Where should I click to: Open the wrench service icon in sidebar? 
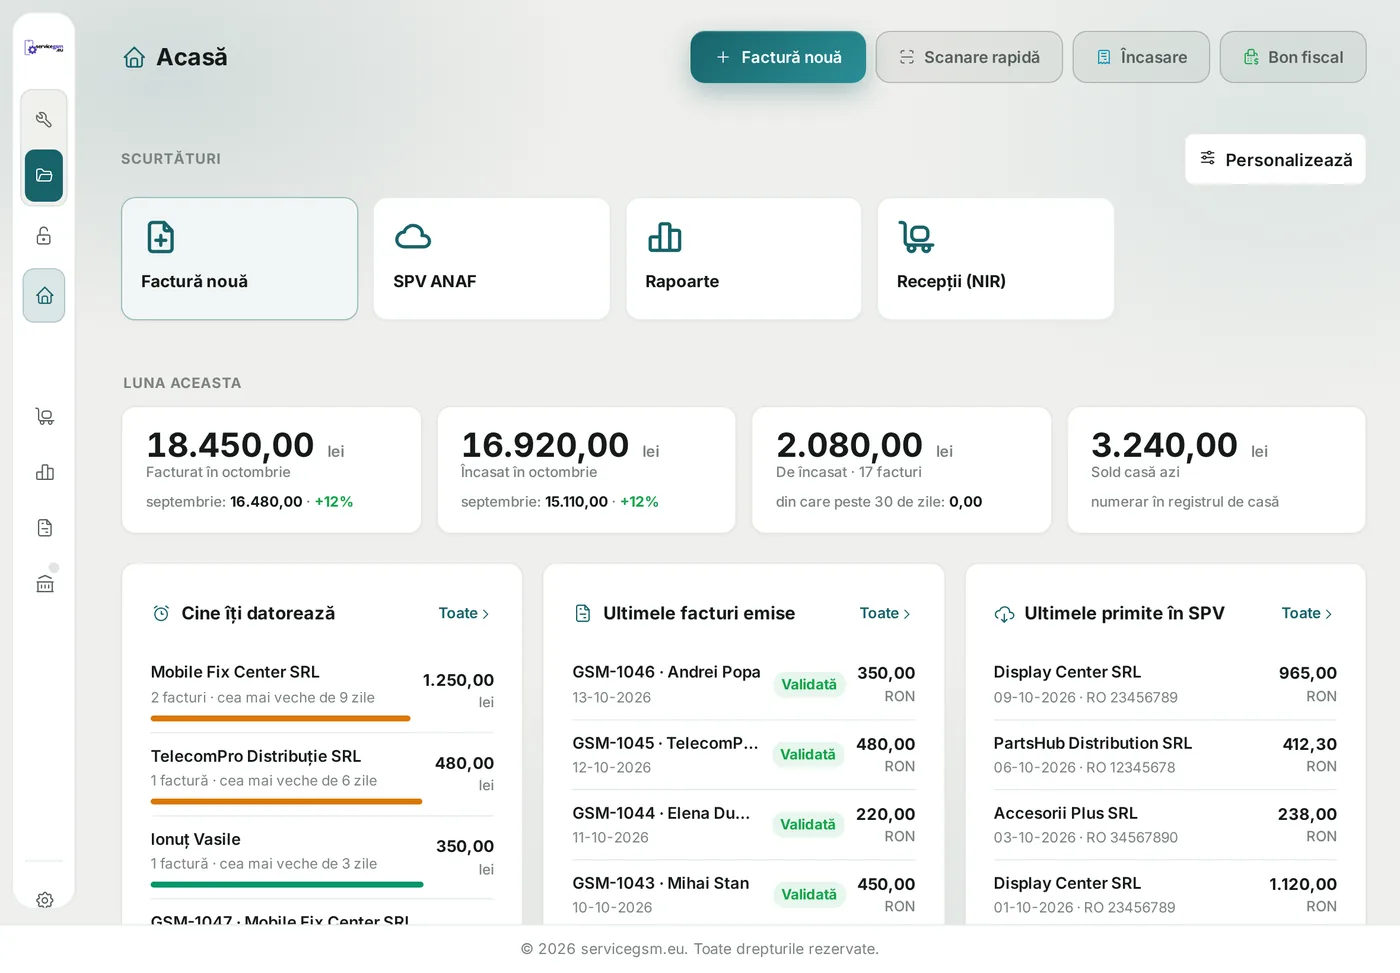coord(44,120)
